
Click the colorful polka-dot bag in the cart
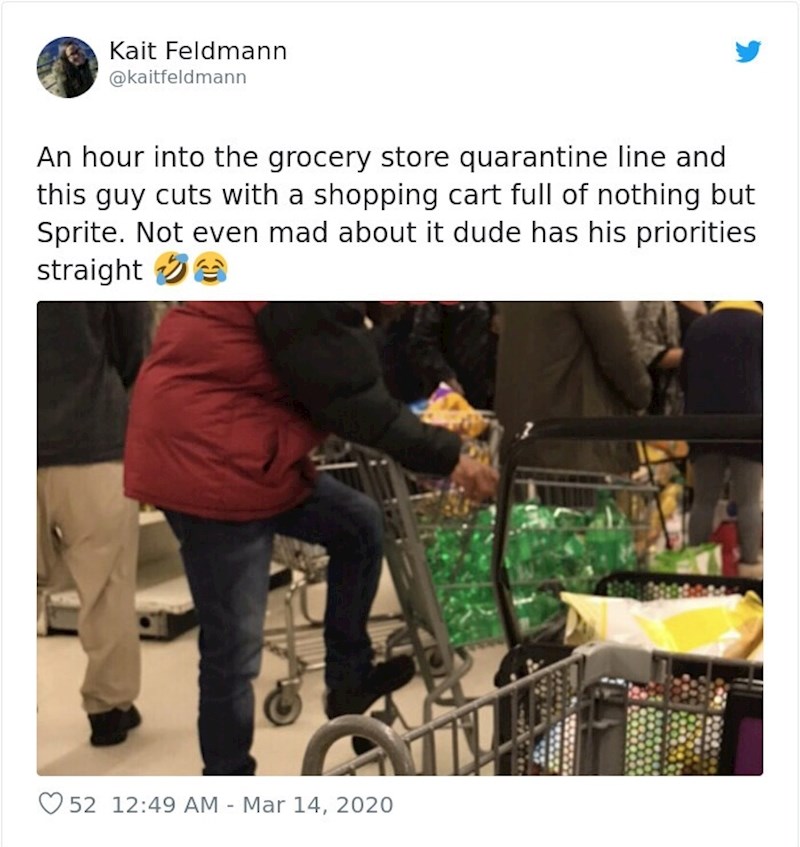tap(670, 724)
